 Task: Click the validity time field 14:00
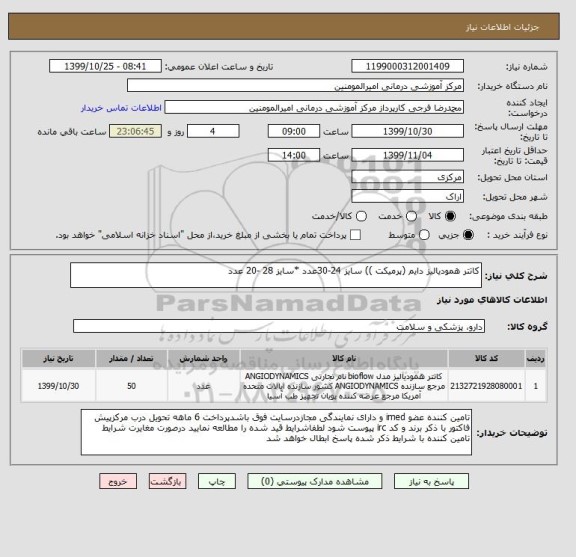(294, 155)
